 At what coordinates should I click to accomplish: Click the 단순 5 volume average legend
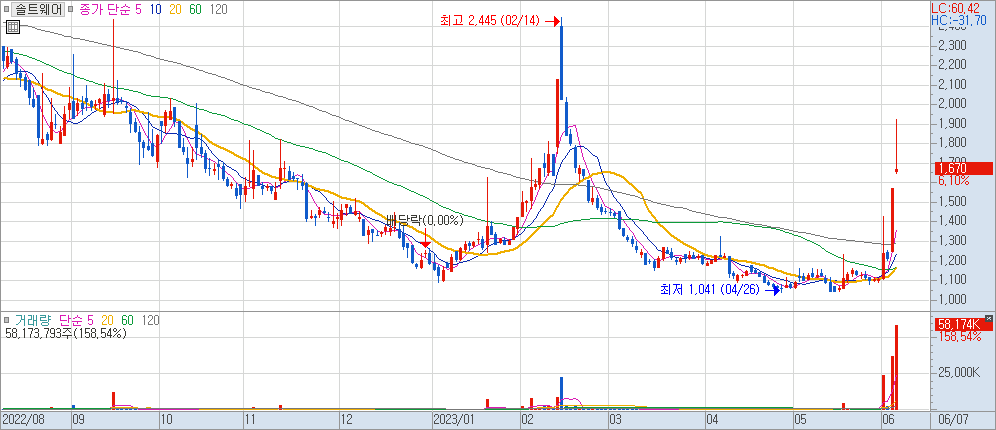[x=76, y=321]
